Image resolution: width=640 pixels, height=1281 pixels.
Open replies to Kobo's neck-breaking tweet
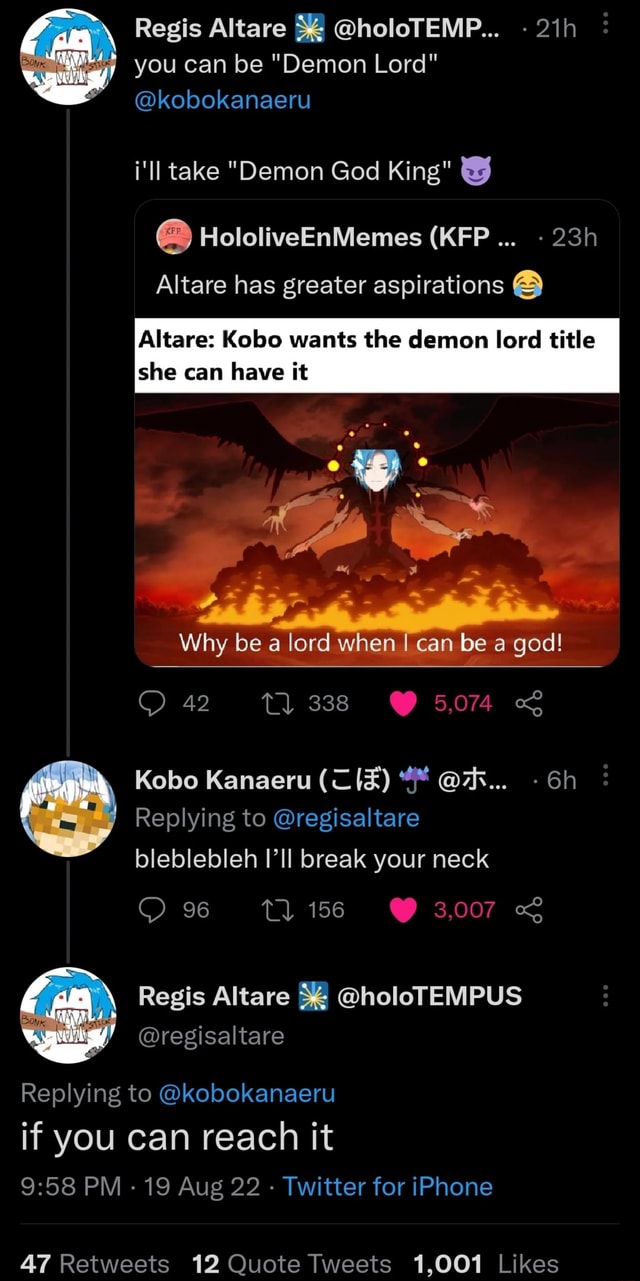(x=152, y=910)
